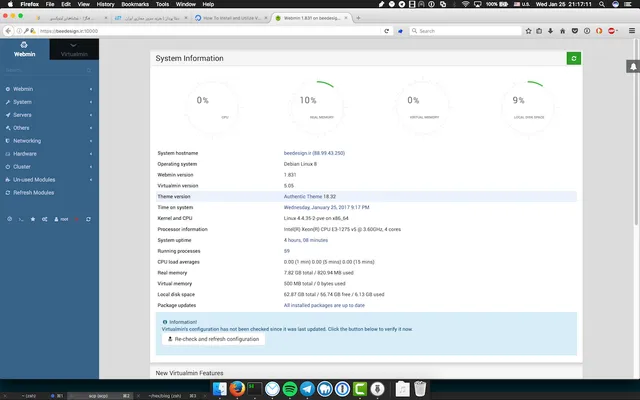This screenshot has height=400, width=640.
Task: Open the beedesign.ir hostname link
Action: [x=314, y=153]
